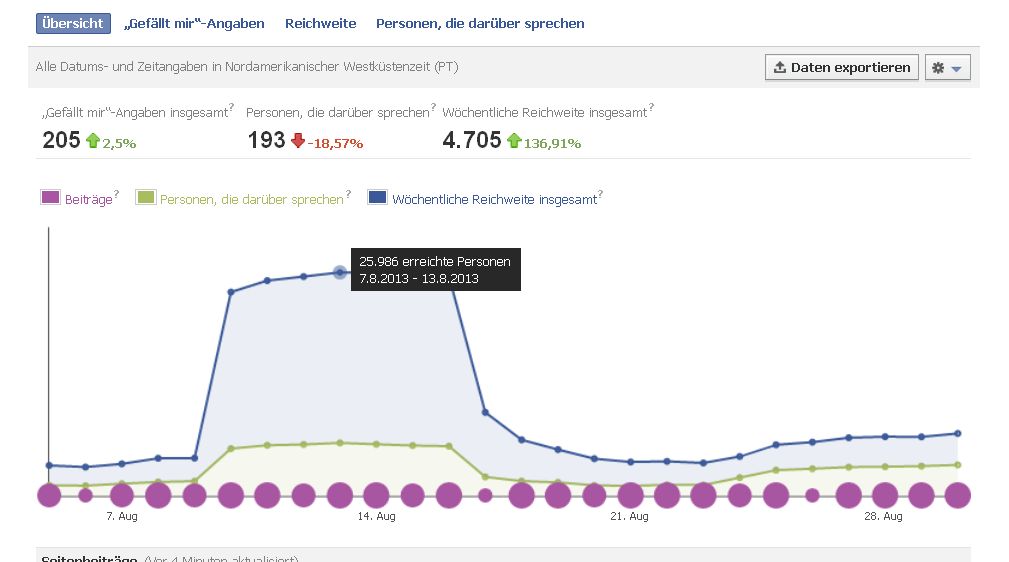1009x562 pixels.
Task: Click the gear settings icon
Action: 938,68
